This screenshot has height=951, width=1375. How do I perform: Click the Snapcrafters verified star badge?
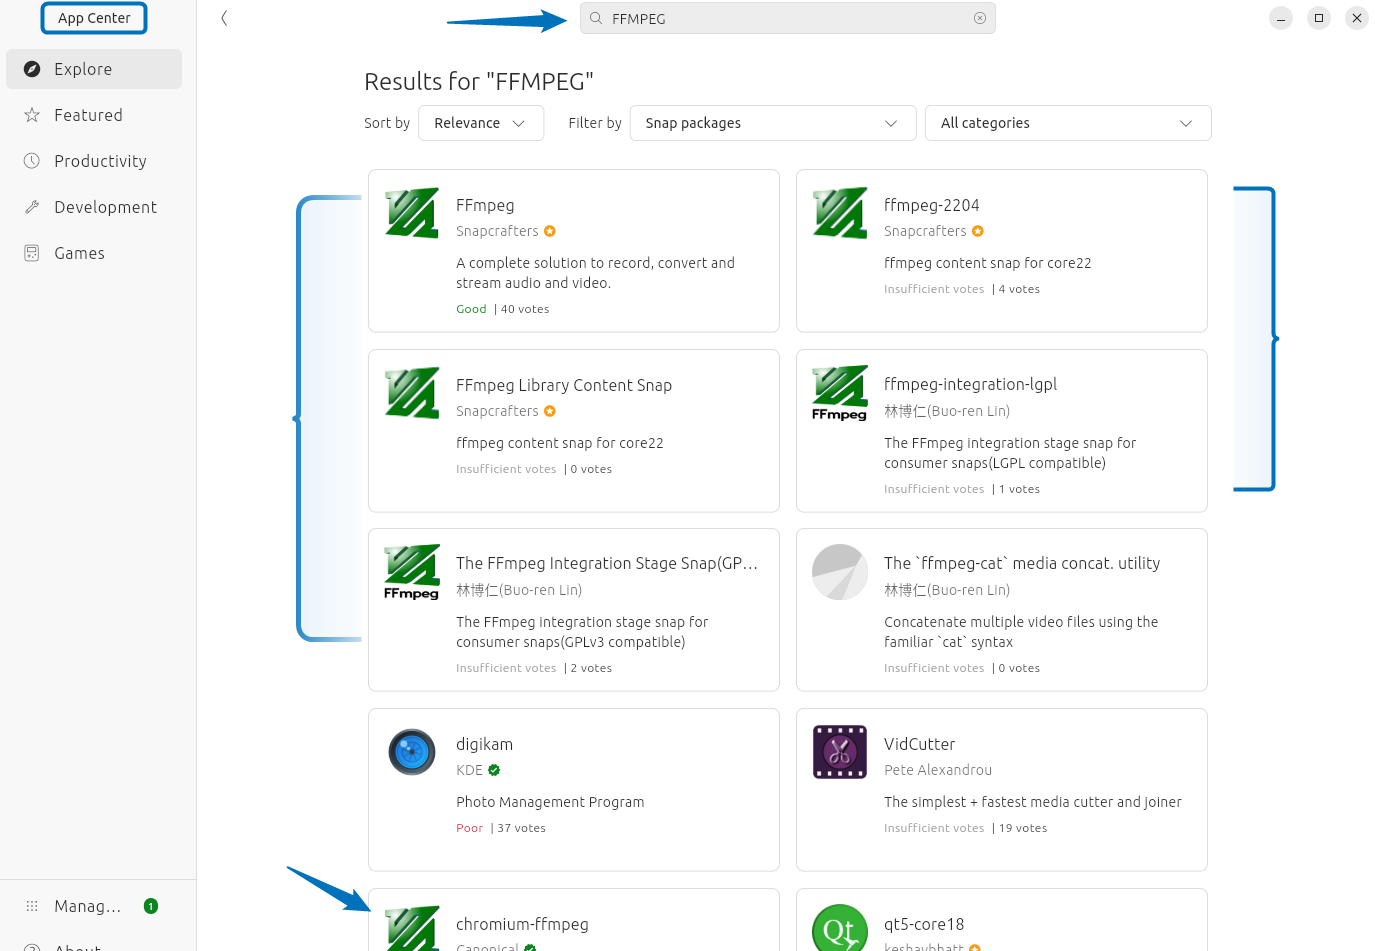point(549,230)
